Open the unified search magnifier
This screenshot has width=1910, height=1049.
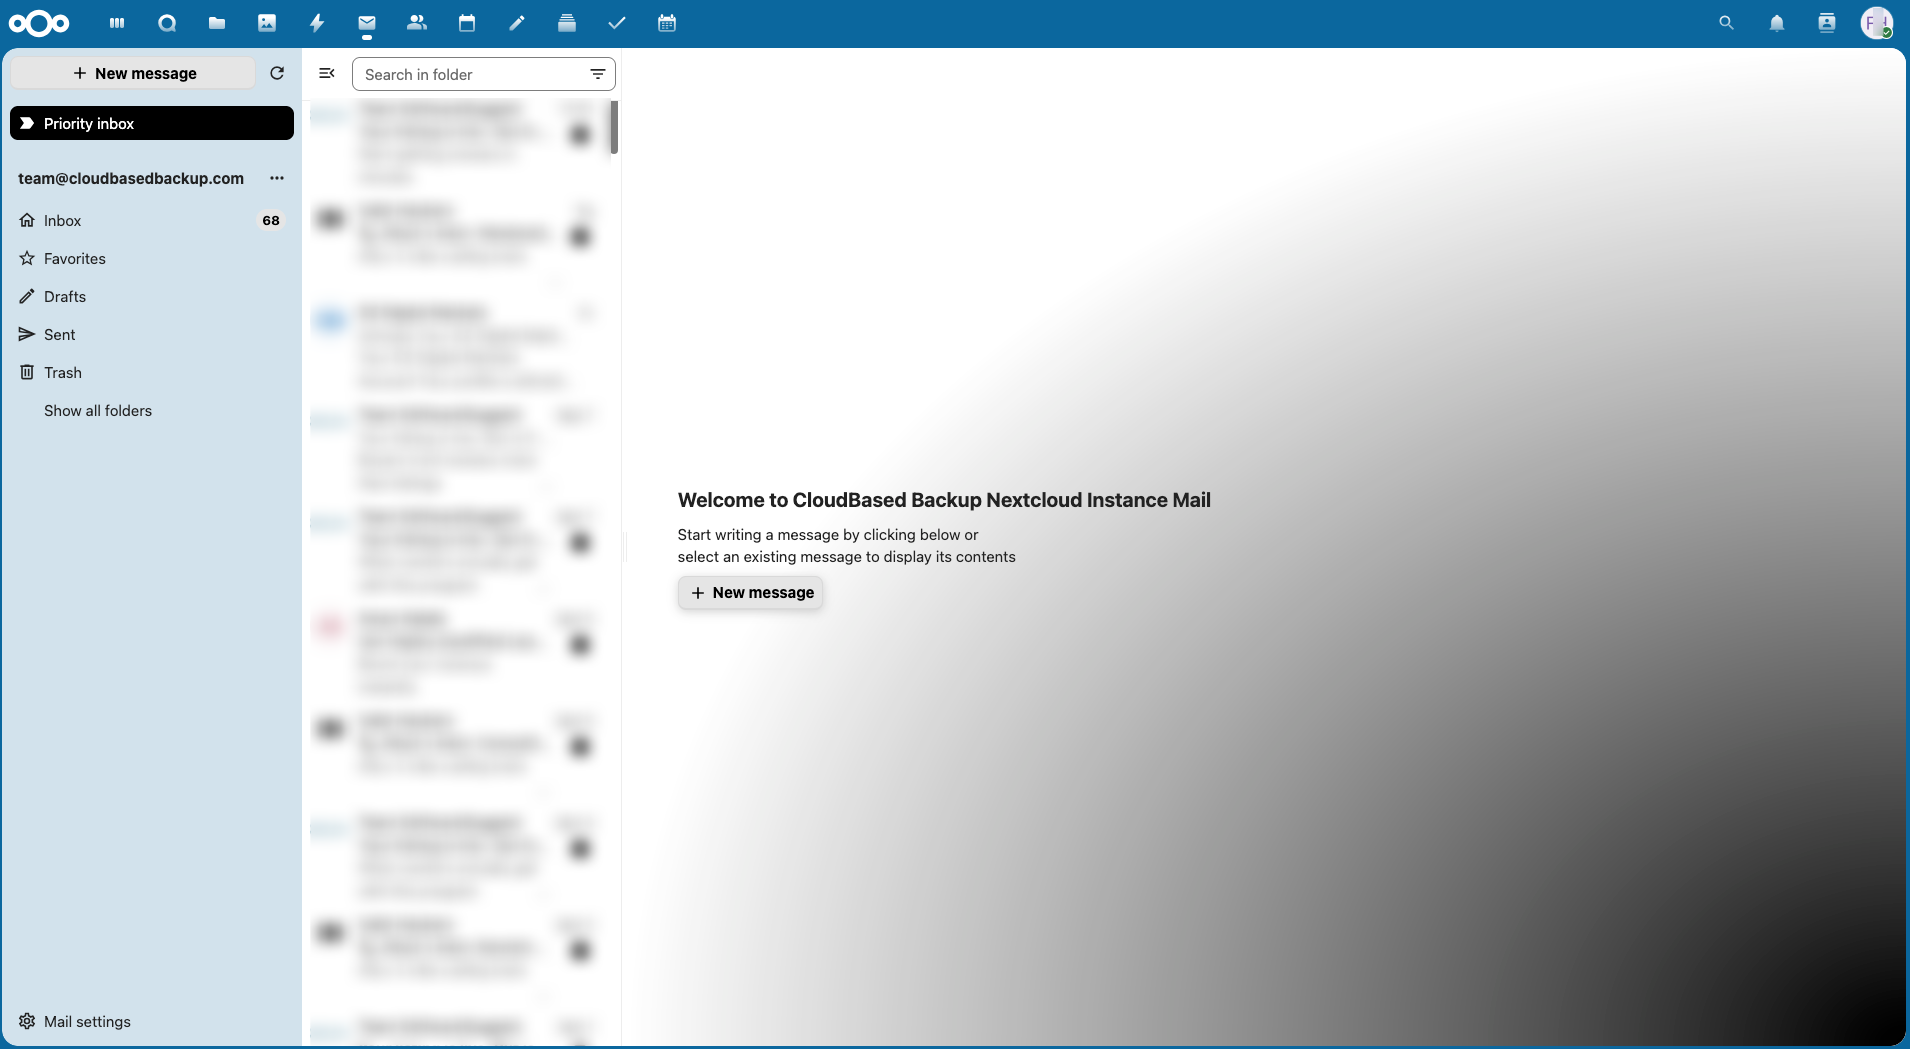tap(1726, 23)
